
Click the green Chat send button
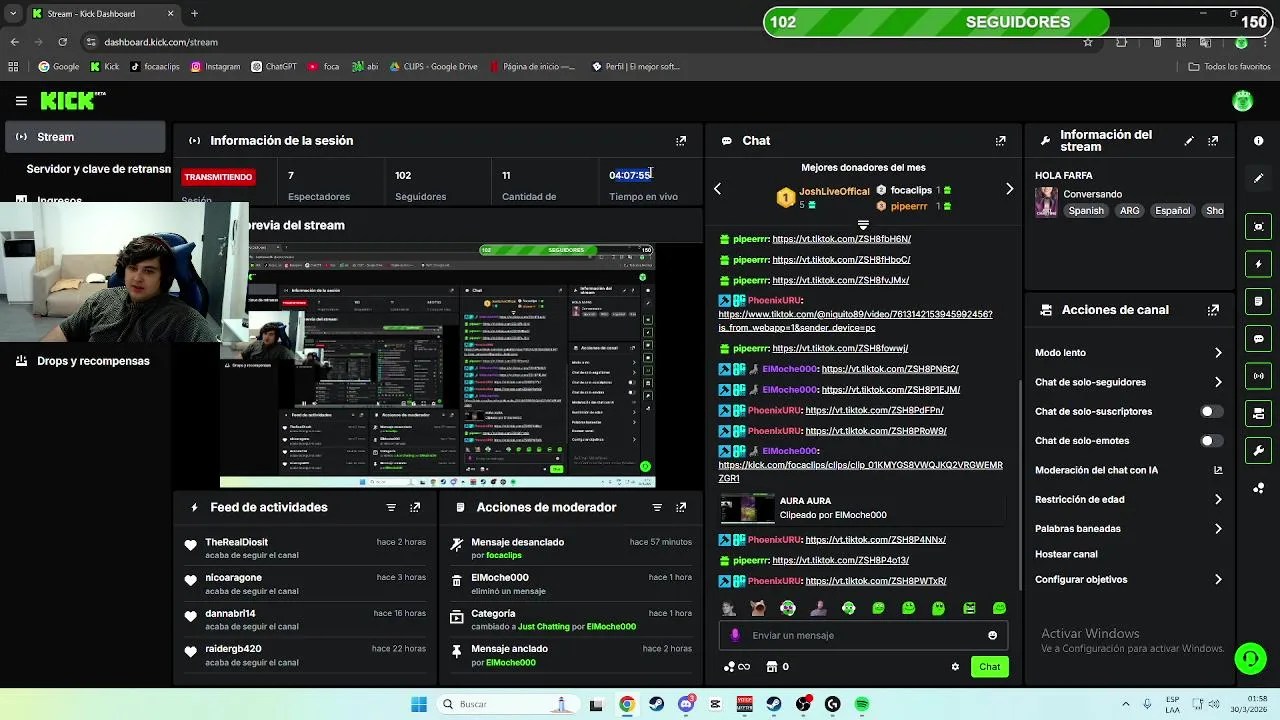pos(989,667)
